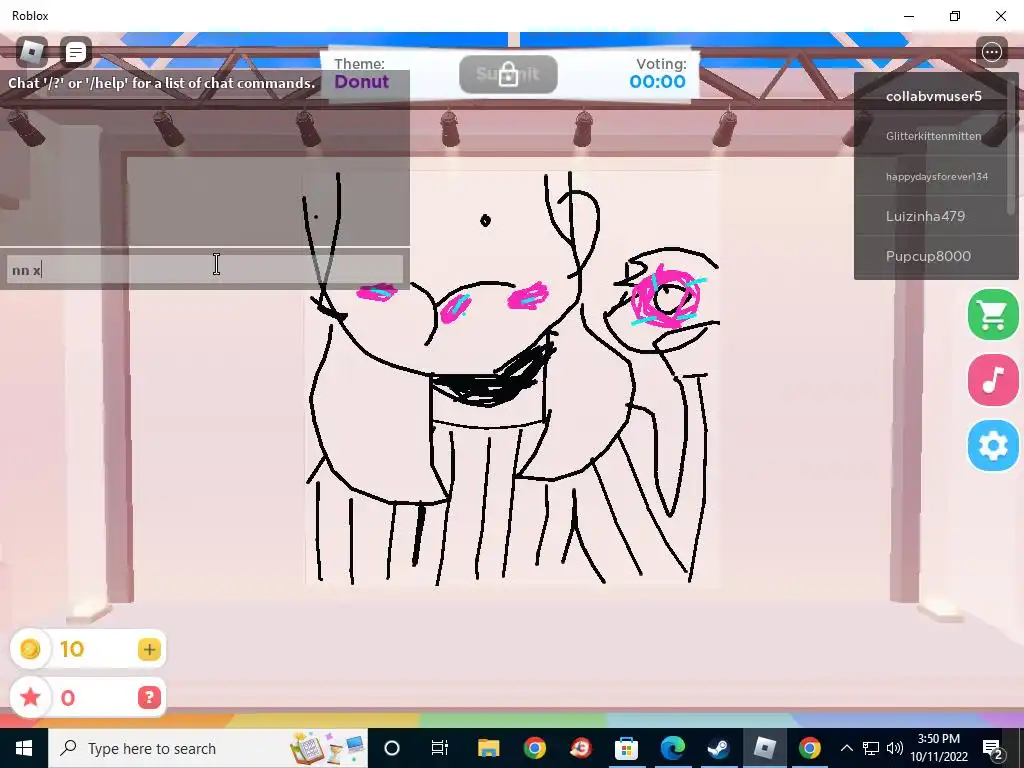Viewport: 1024px width, 768px height.
Task: Open the notification center icon
Action: click(x=993, y=748)
